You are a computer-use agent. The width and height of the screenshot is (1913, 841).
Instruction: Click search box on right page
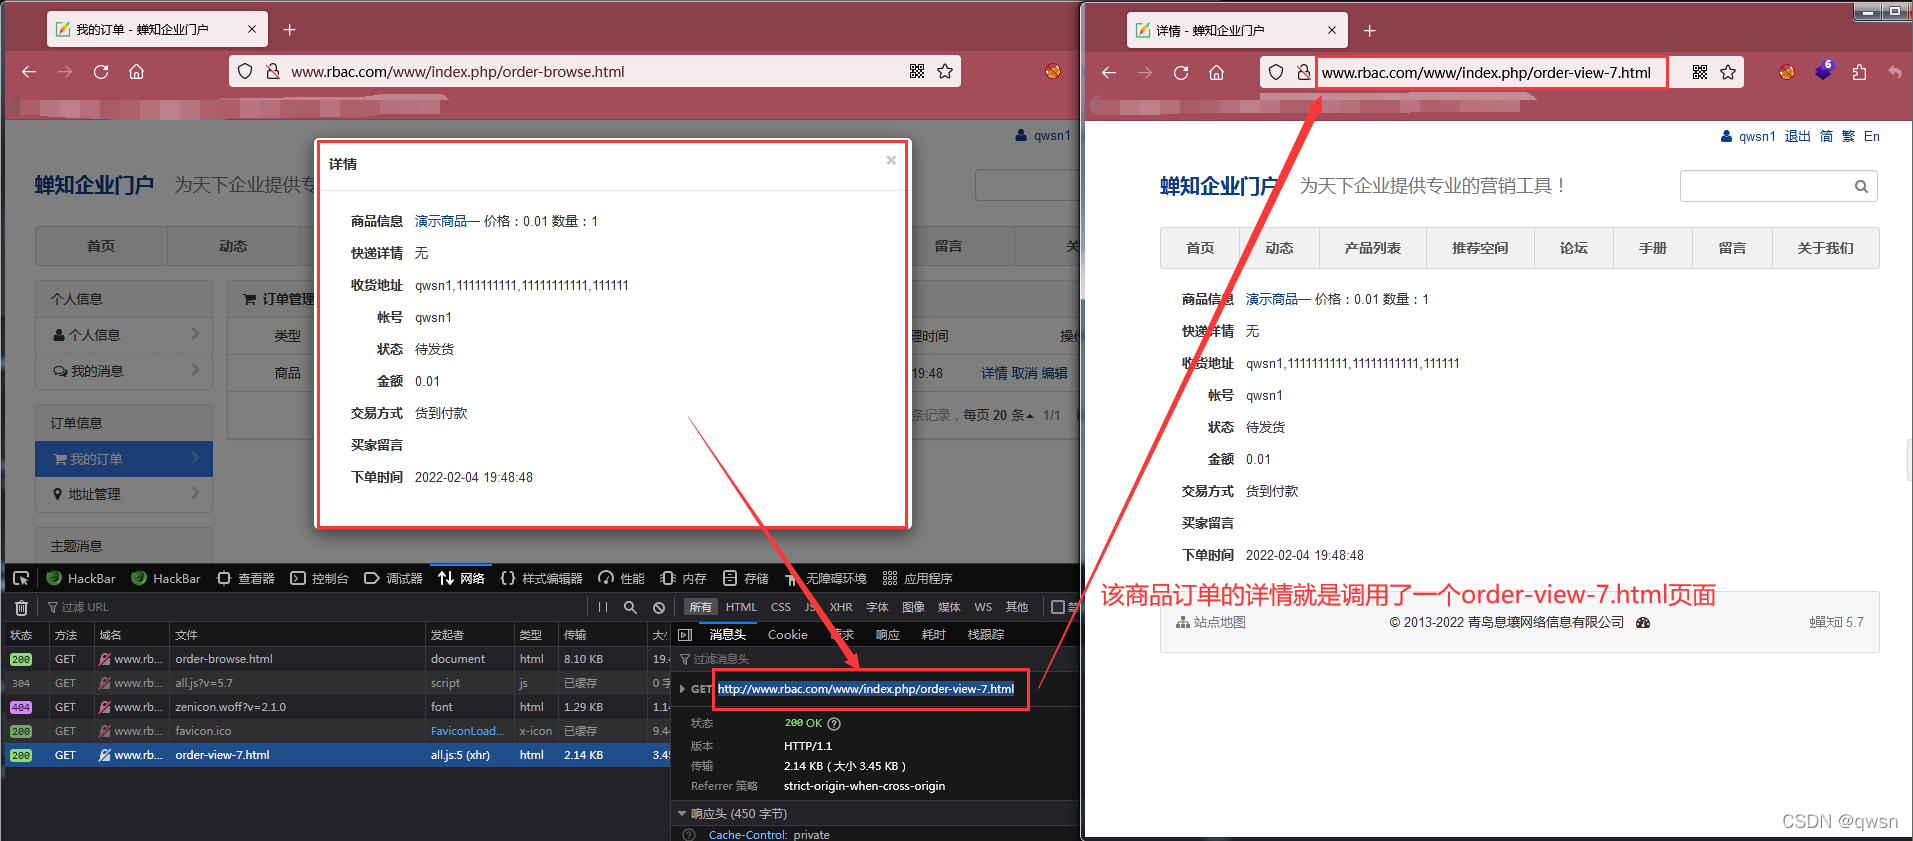click(x=1778, y=186)
